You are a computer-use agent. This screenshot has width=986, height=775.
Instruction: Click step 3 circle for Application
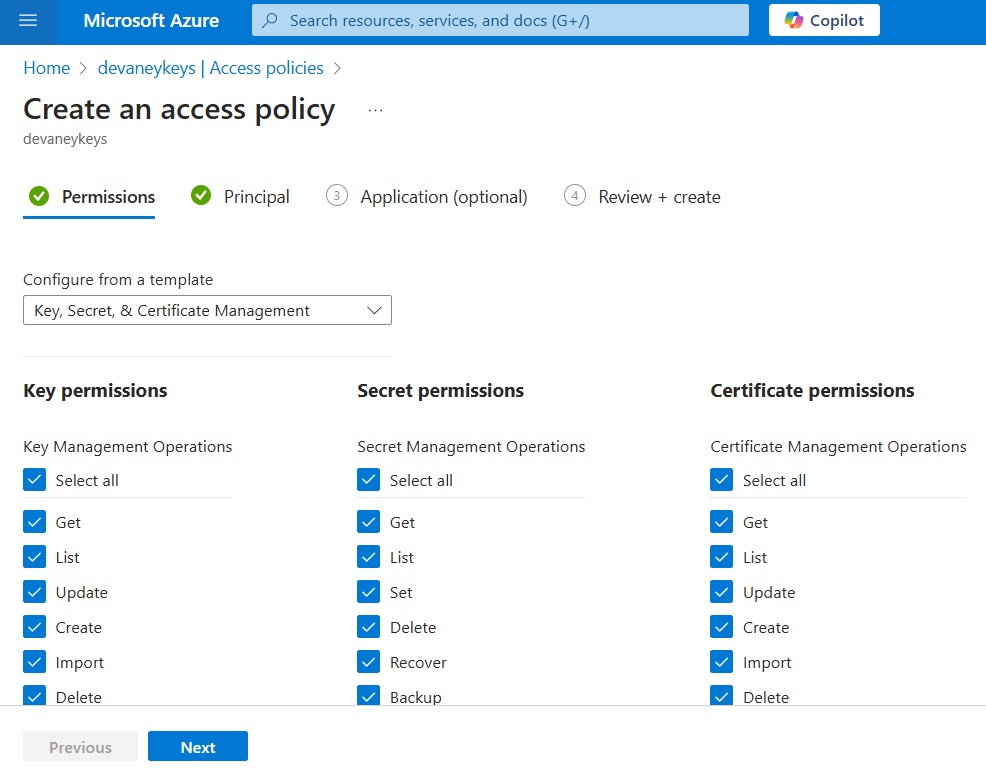coord(337,196)
